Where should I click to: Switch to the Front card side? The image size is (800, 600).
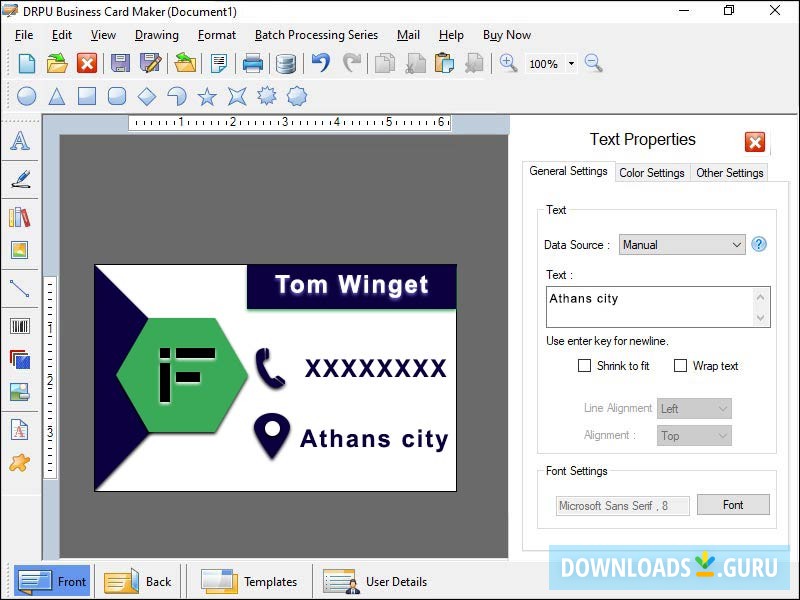click(x=52, y=581)
